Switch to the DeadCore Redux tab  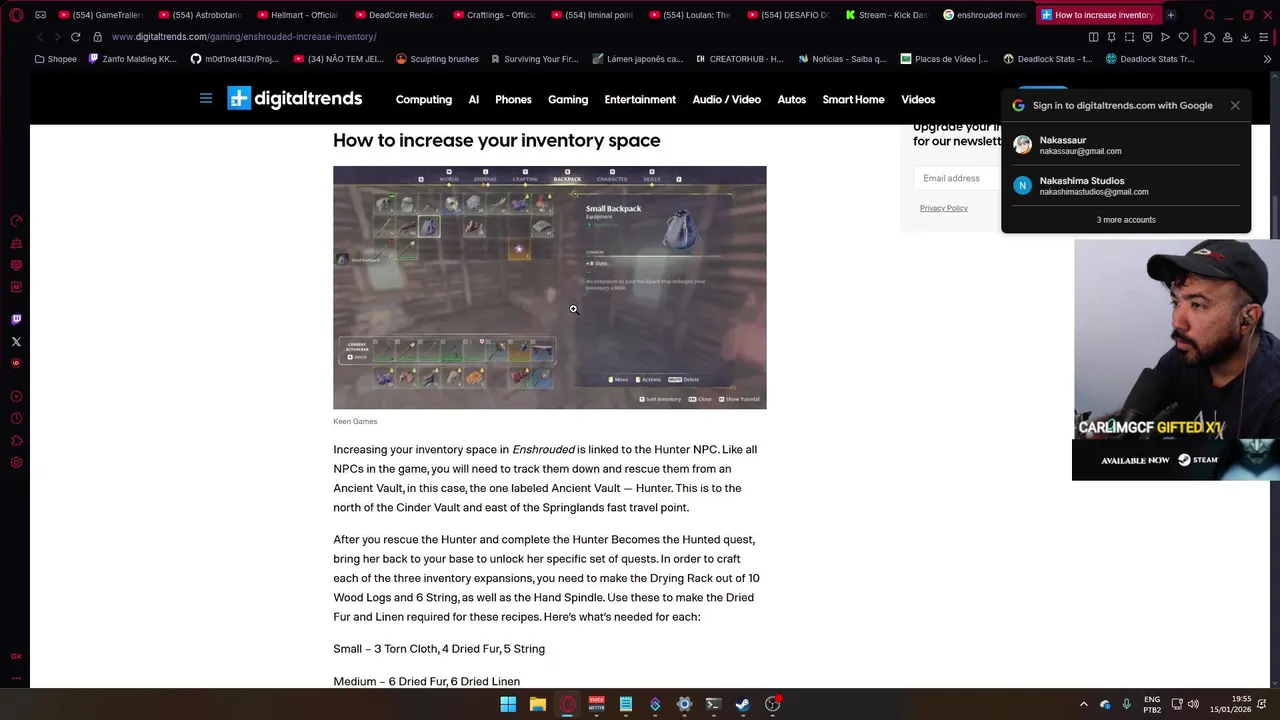pos(395,15)
